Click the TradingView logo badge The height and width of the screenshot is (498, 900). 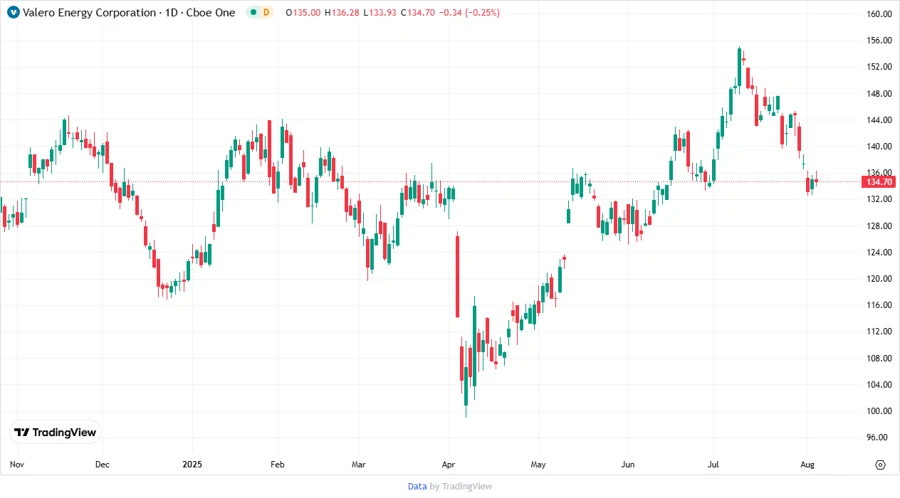(x=55, y=432)
